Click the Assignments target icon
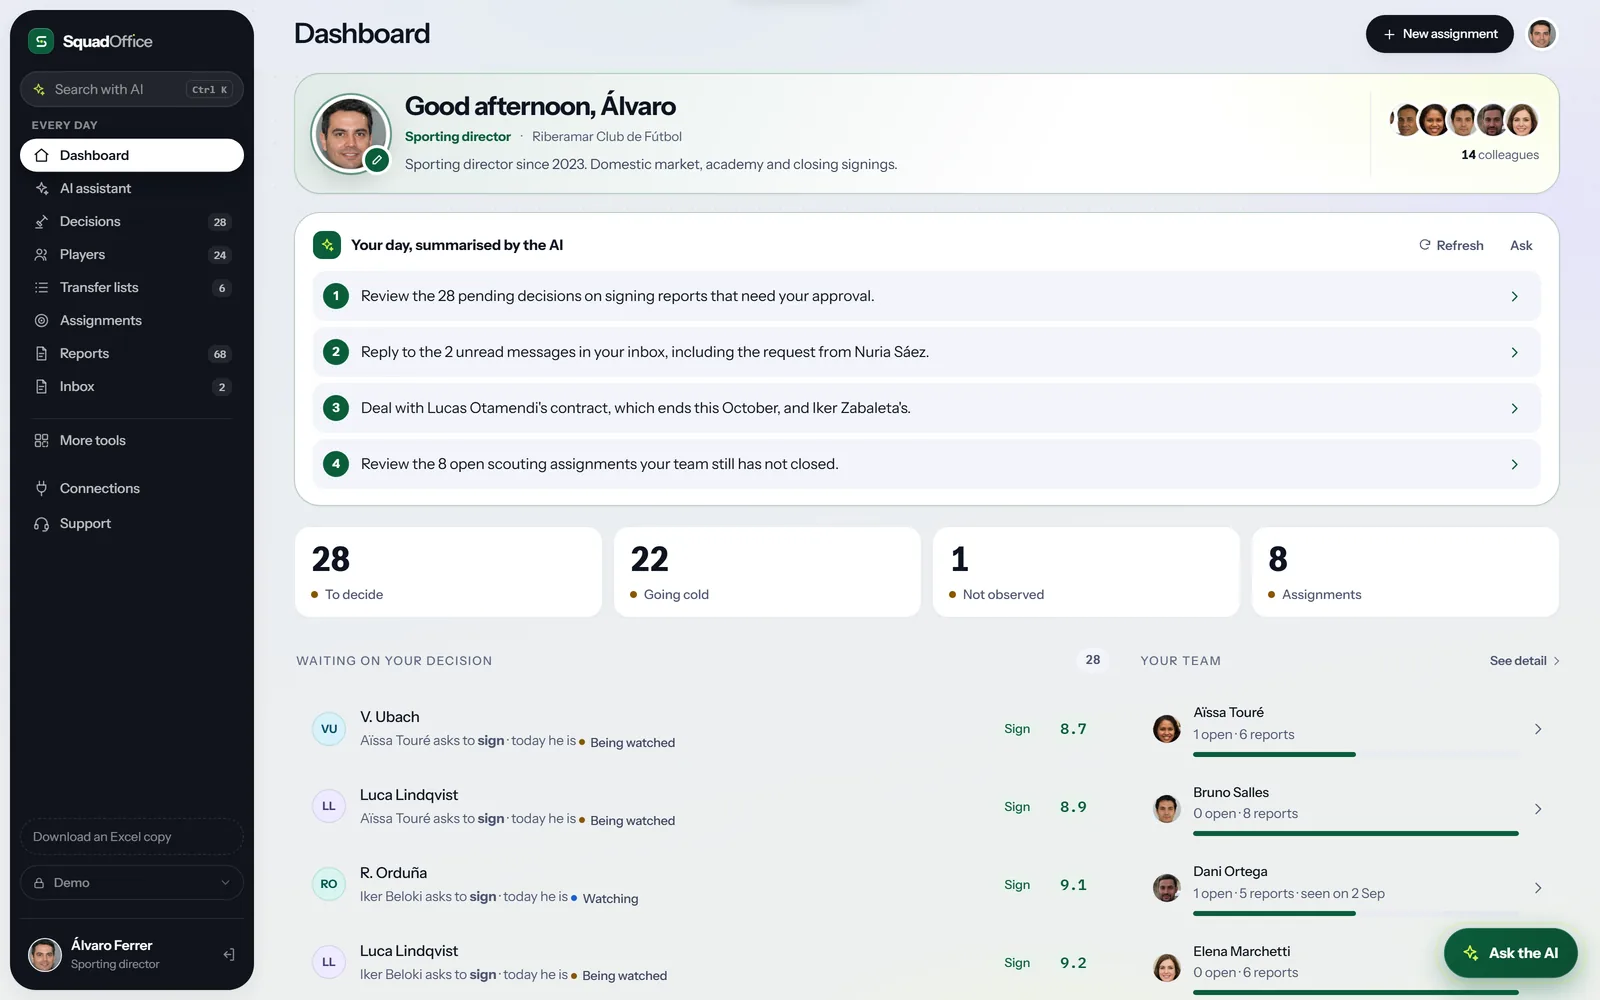The width and height of the screenshot is (1600, 1000). [x=41, y=320]
